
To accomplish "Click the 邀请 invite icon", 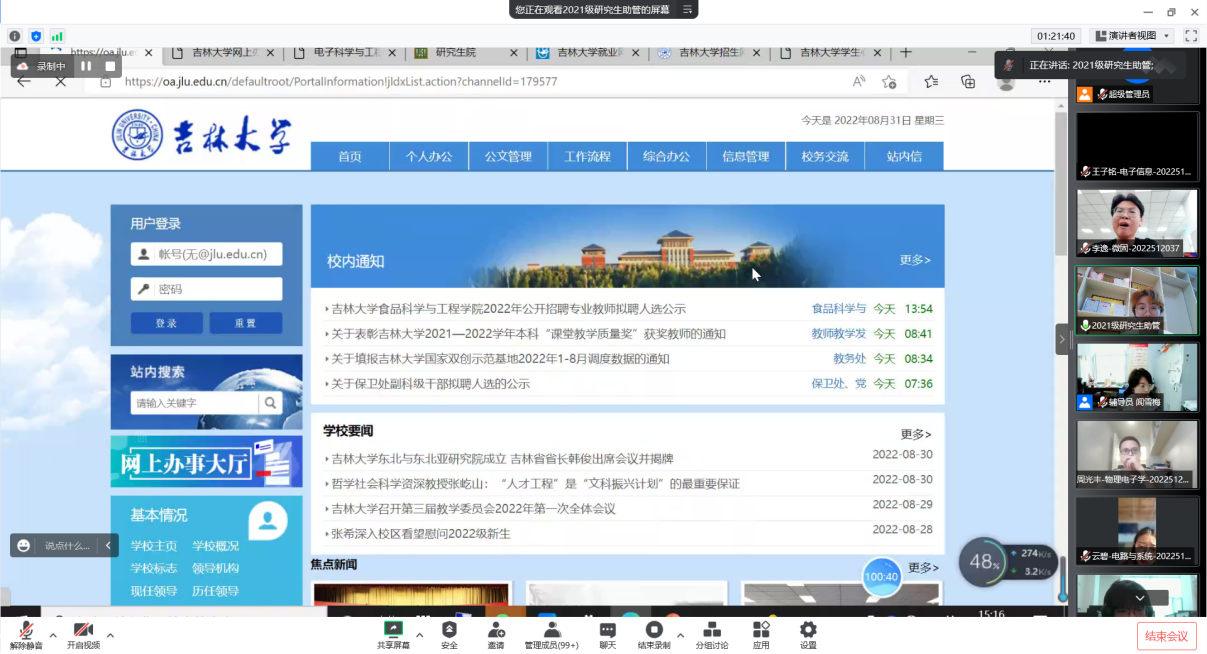I will [496, 630].
